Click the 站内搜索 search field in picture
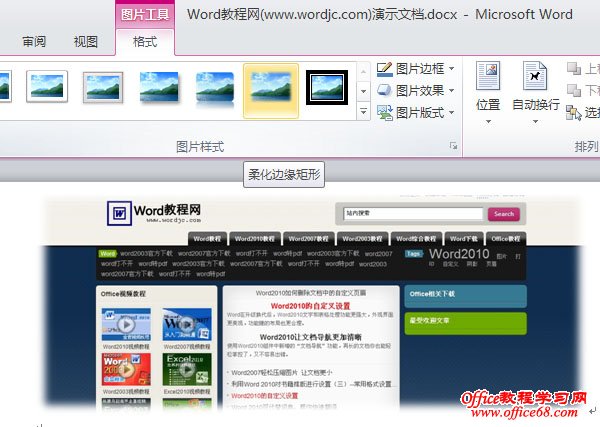600x427 pixels. [413, 214]
